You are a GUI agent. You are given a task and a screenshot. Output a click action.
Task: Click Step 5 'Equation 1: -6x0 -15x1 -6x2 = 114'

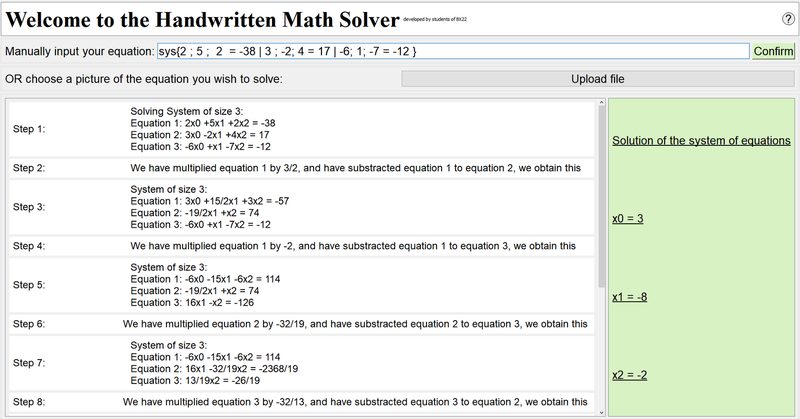(205, 279)
